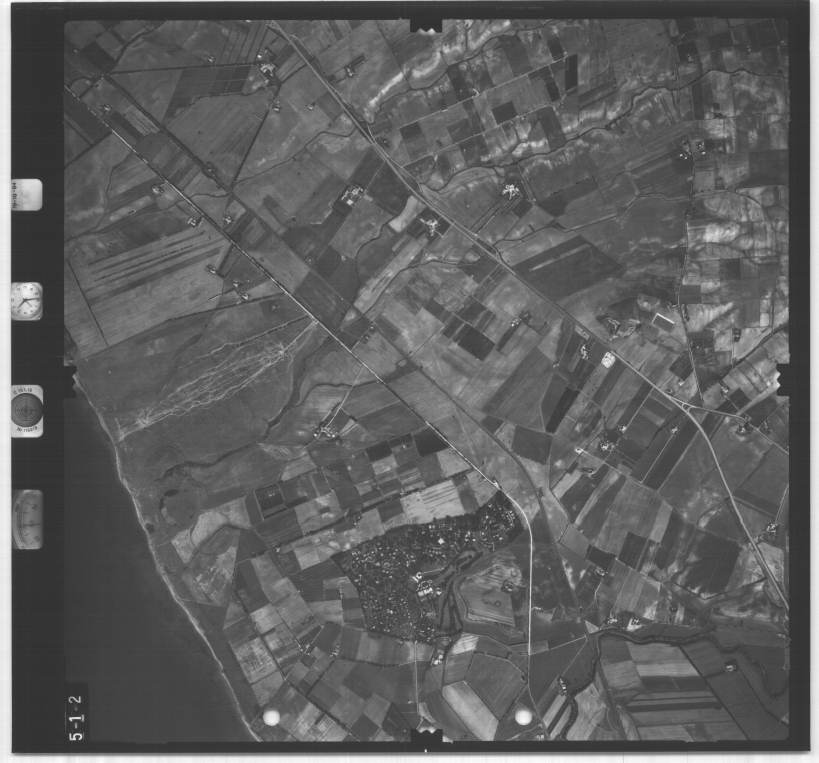Click the bottom-center fiducial notch mark
This screenshot has width=819, height=763.
click(x=426, y=737)
